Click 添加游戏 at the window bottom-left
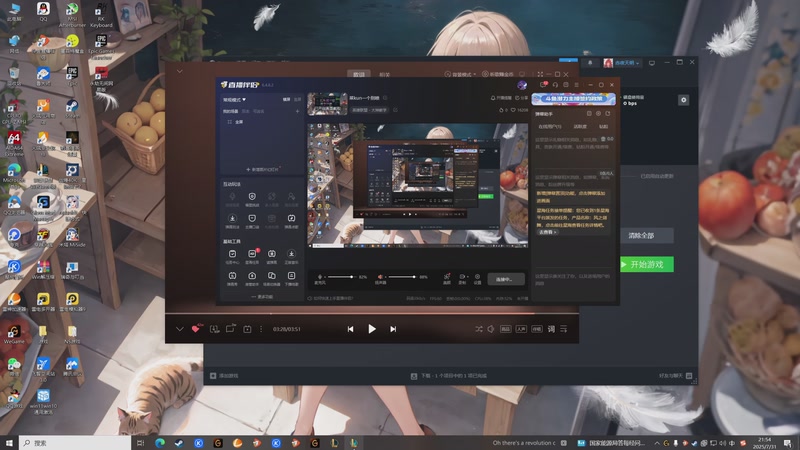This screenshot has height=450, width=800. pos(224,376)
